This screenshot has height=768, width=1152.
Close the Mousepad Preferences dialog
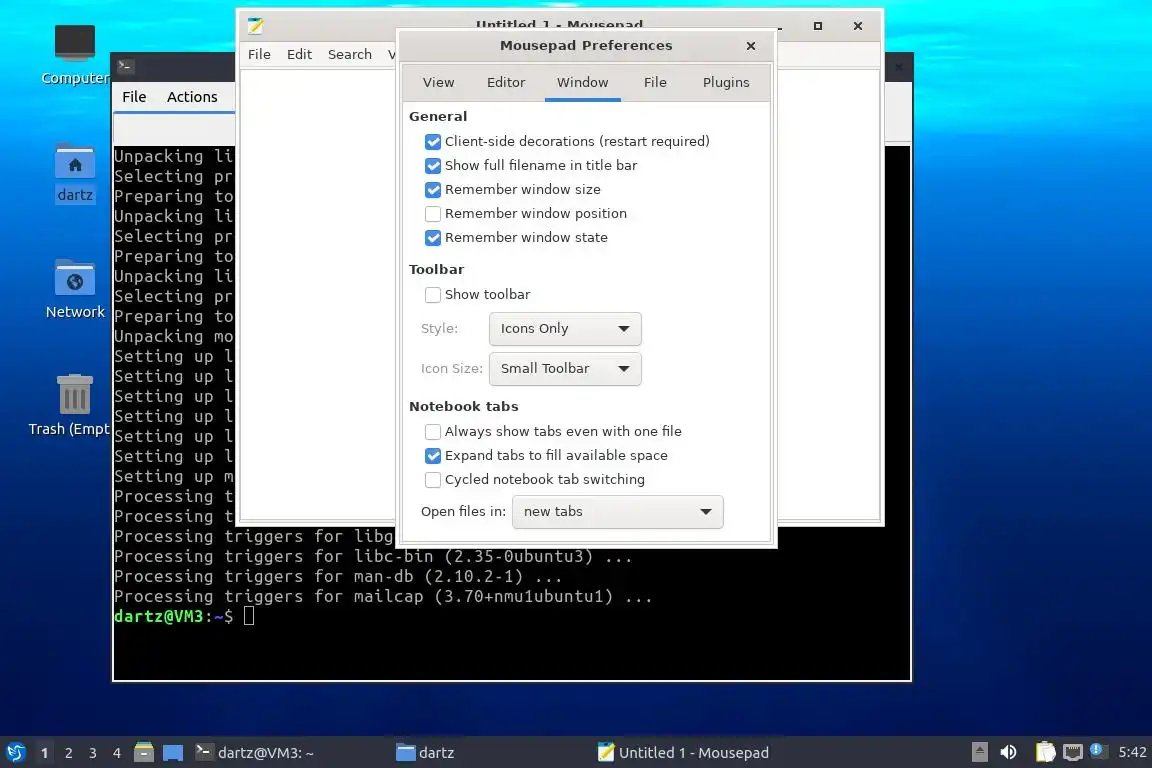click(x=750, y=46)
